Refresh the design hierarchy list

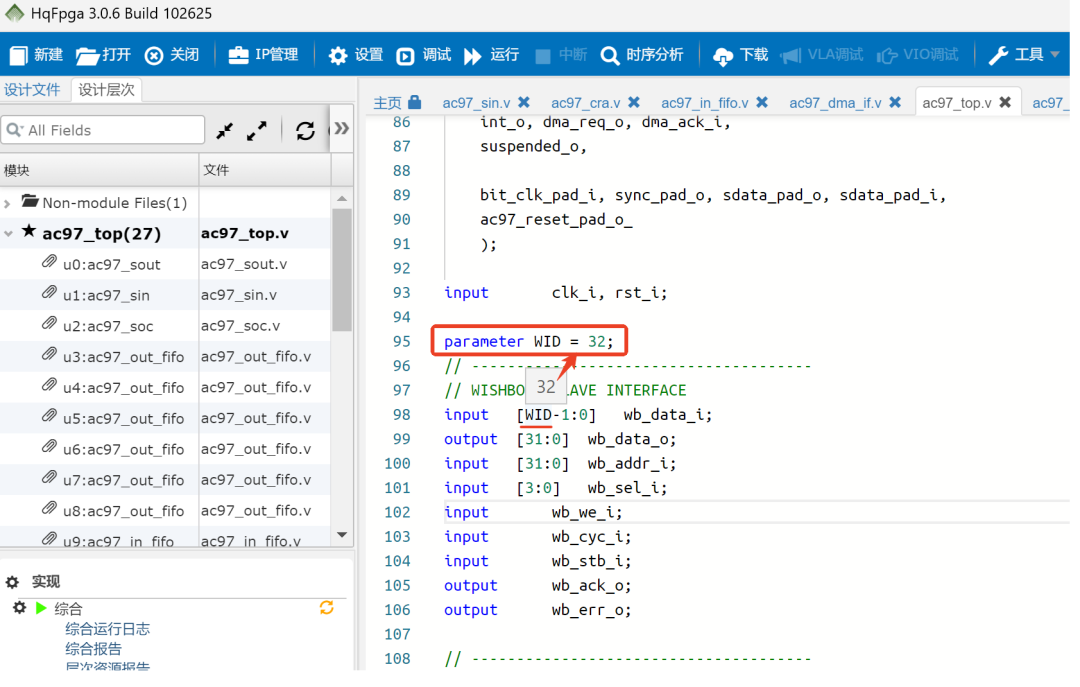[x=305, y=130]
